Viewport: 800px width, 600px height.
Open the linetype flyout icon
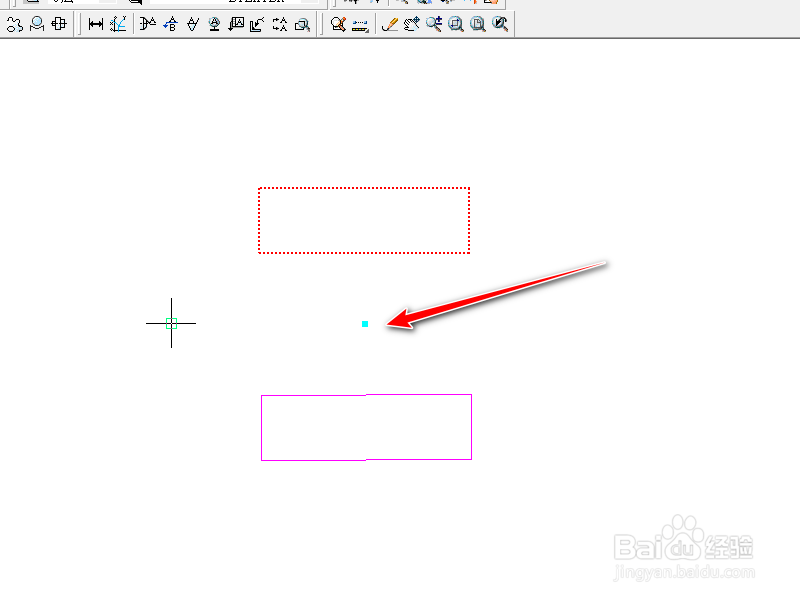(x=360, y=24)
